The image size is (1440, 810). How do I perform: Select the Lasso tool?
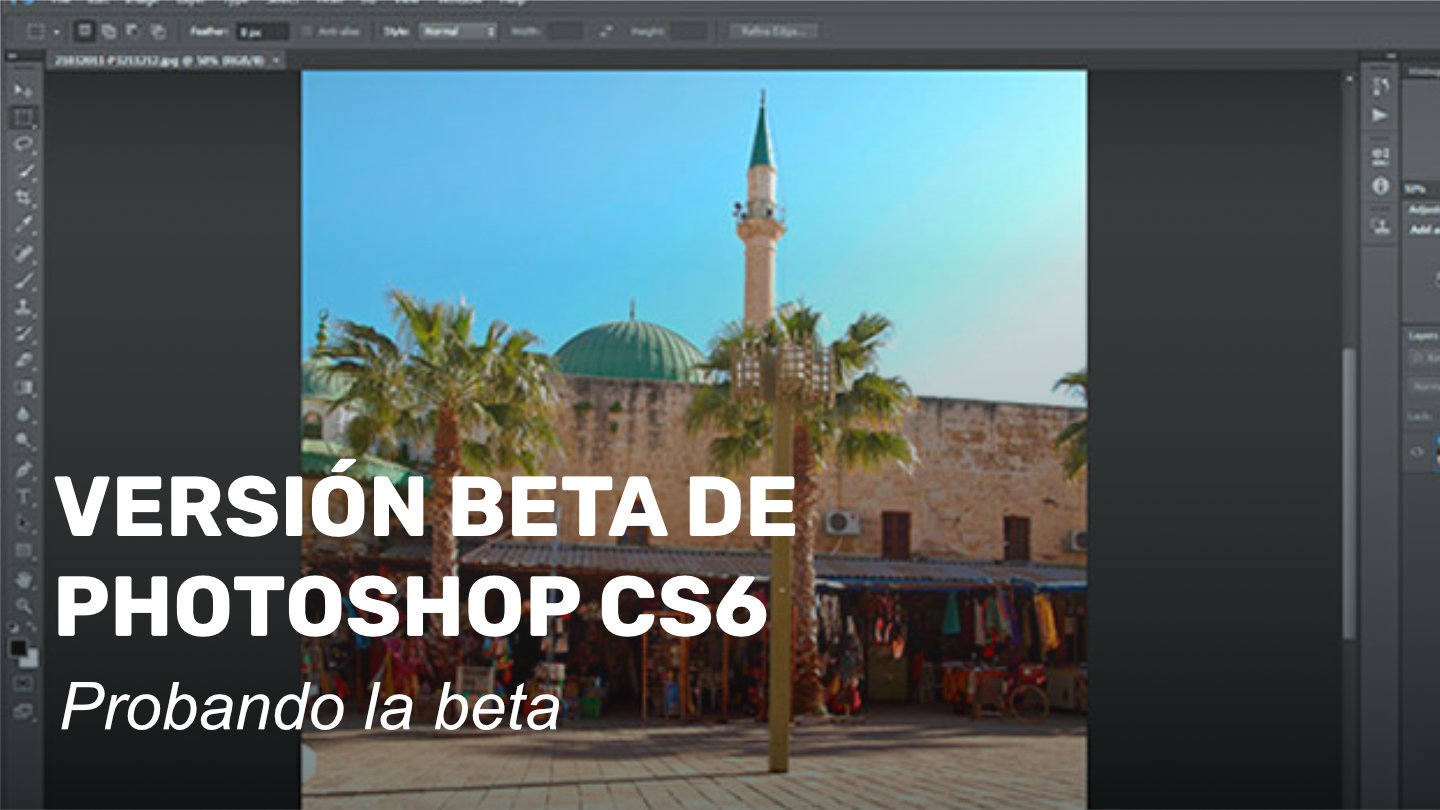(x=23, y=144)
